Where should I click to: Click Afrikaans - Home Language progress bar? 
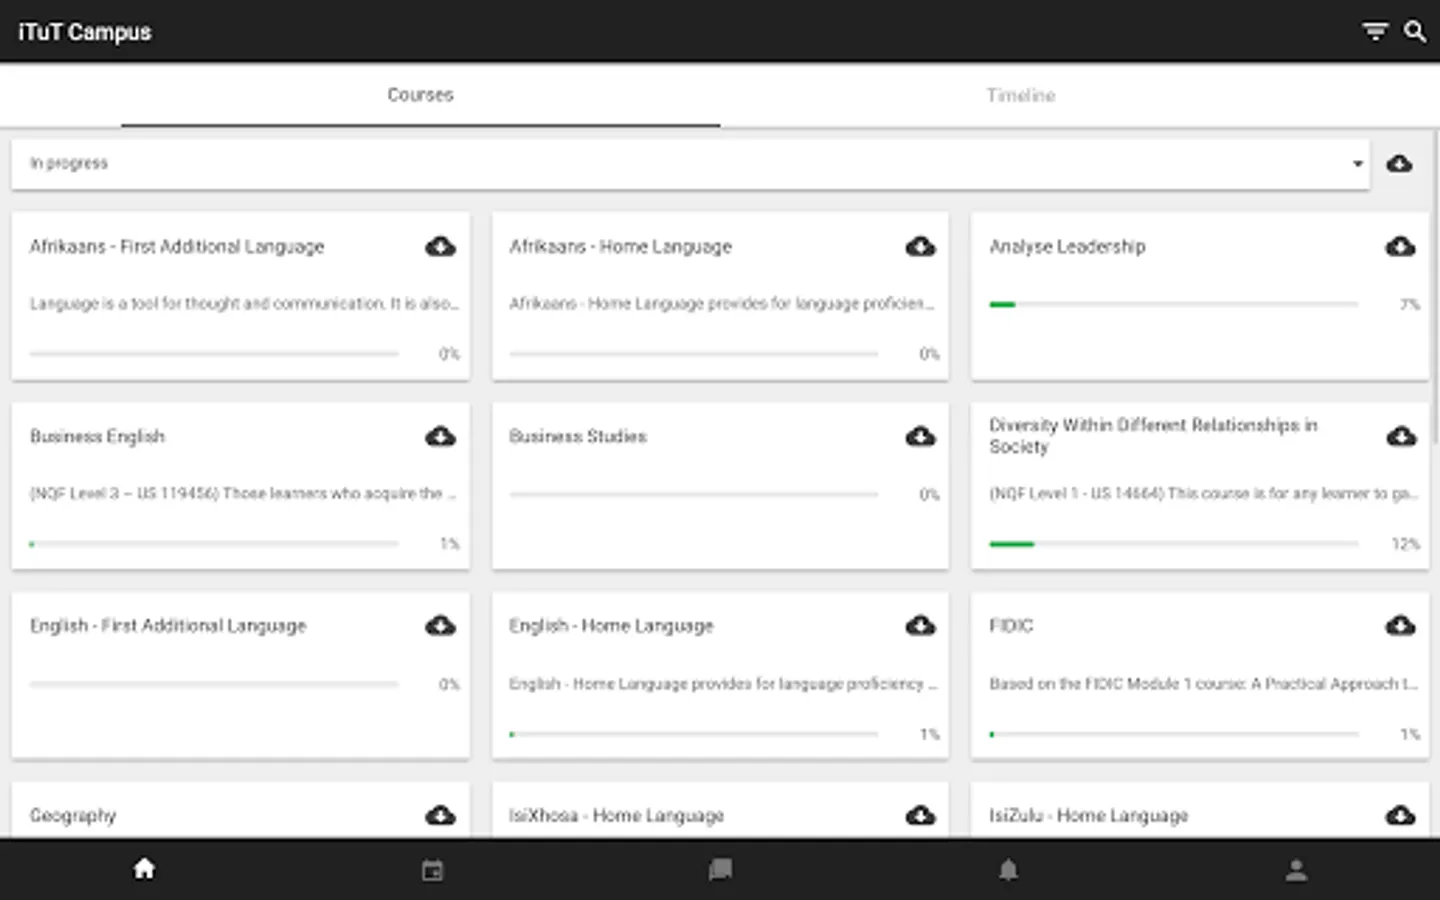(x=694, y=353)
